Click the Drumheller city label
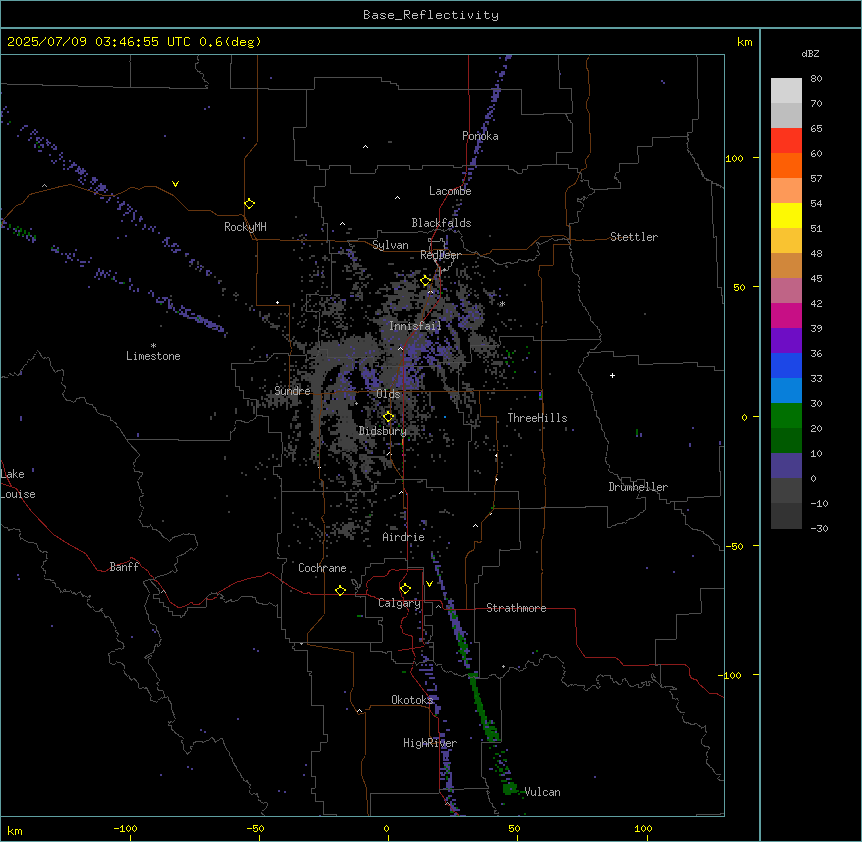This screenshot has height=842, width=862. [638, 487]
